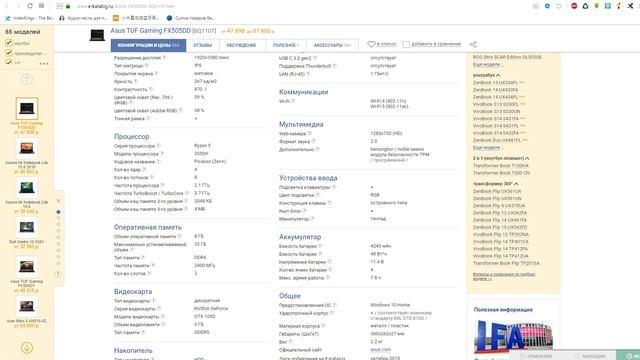640x360 pixels.
Task: Close the side panel with the X icon
Action: [58, 201]
